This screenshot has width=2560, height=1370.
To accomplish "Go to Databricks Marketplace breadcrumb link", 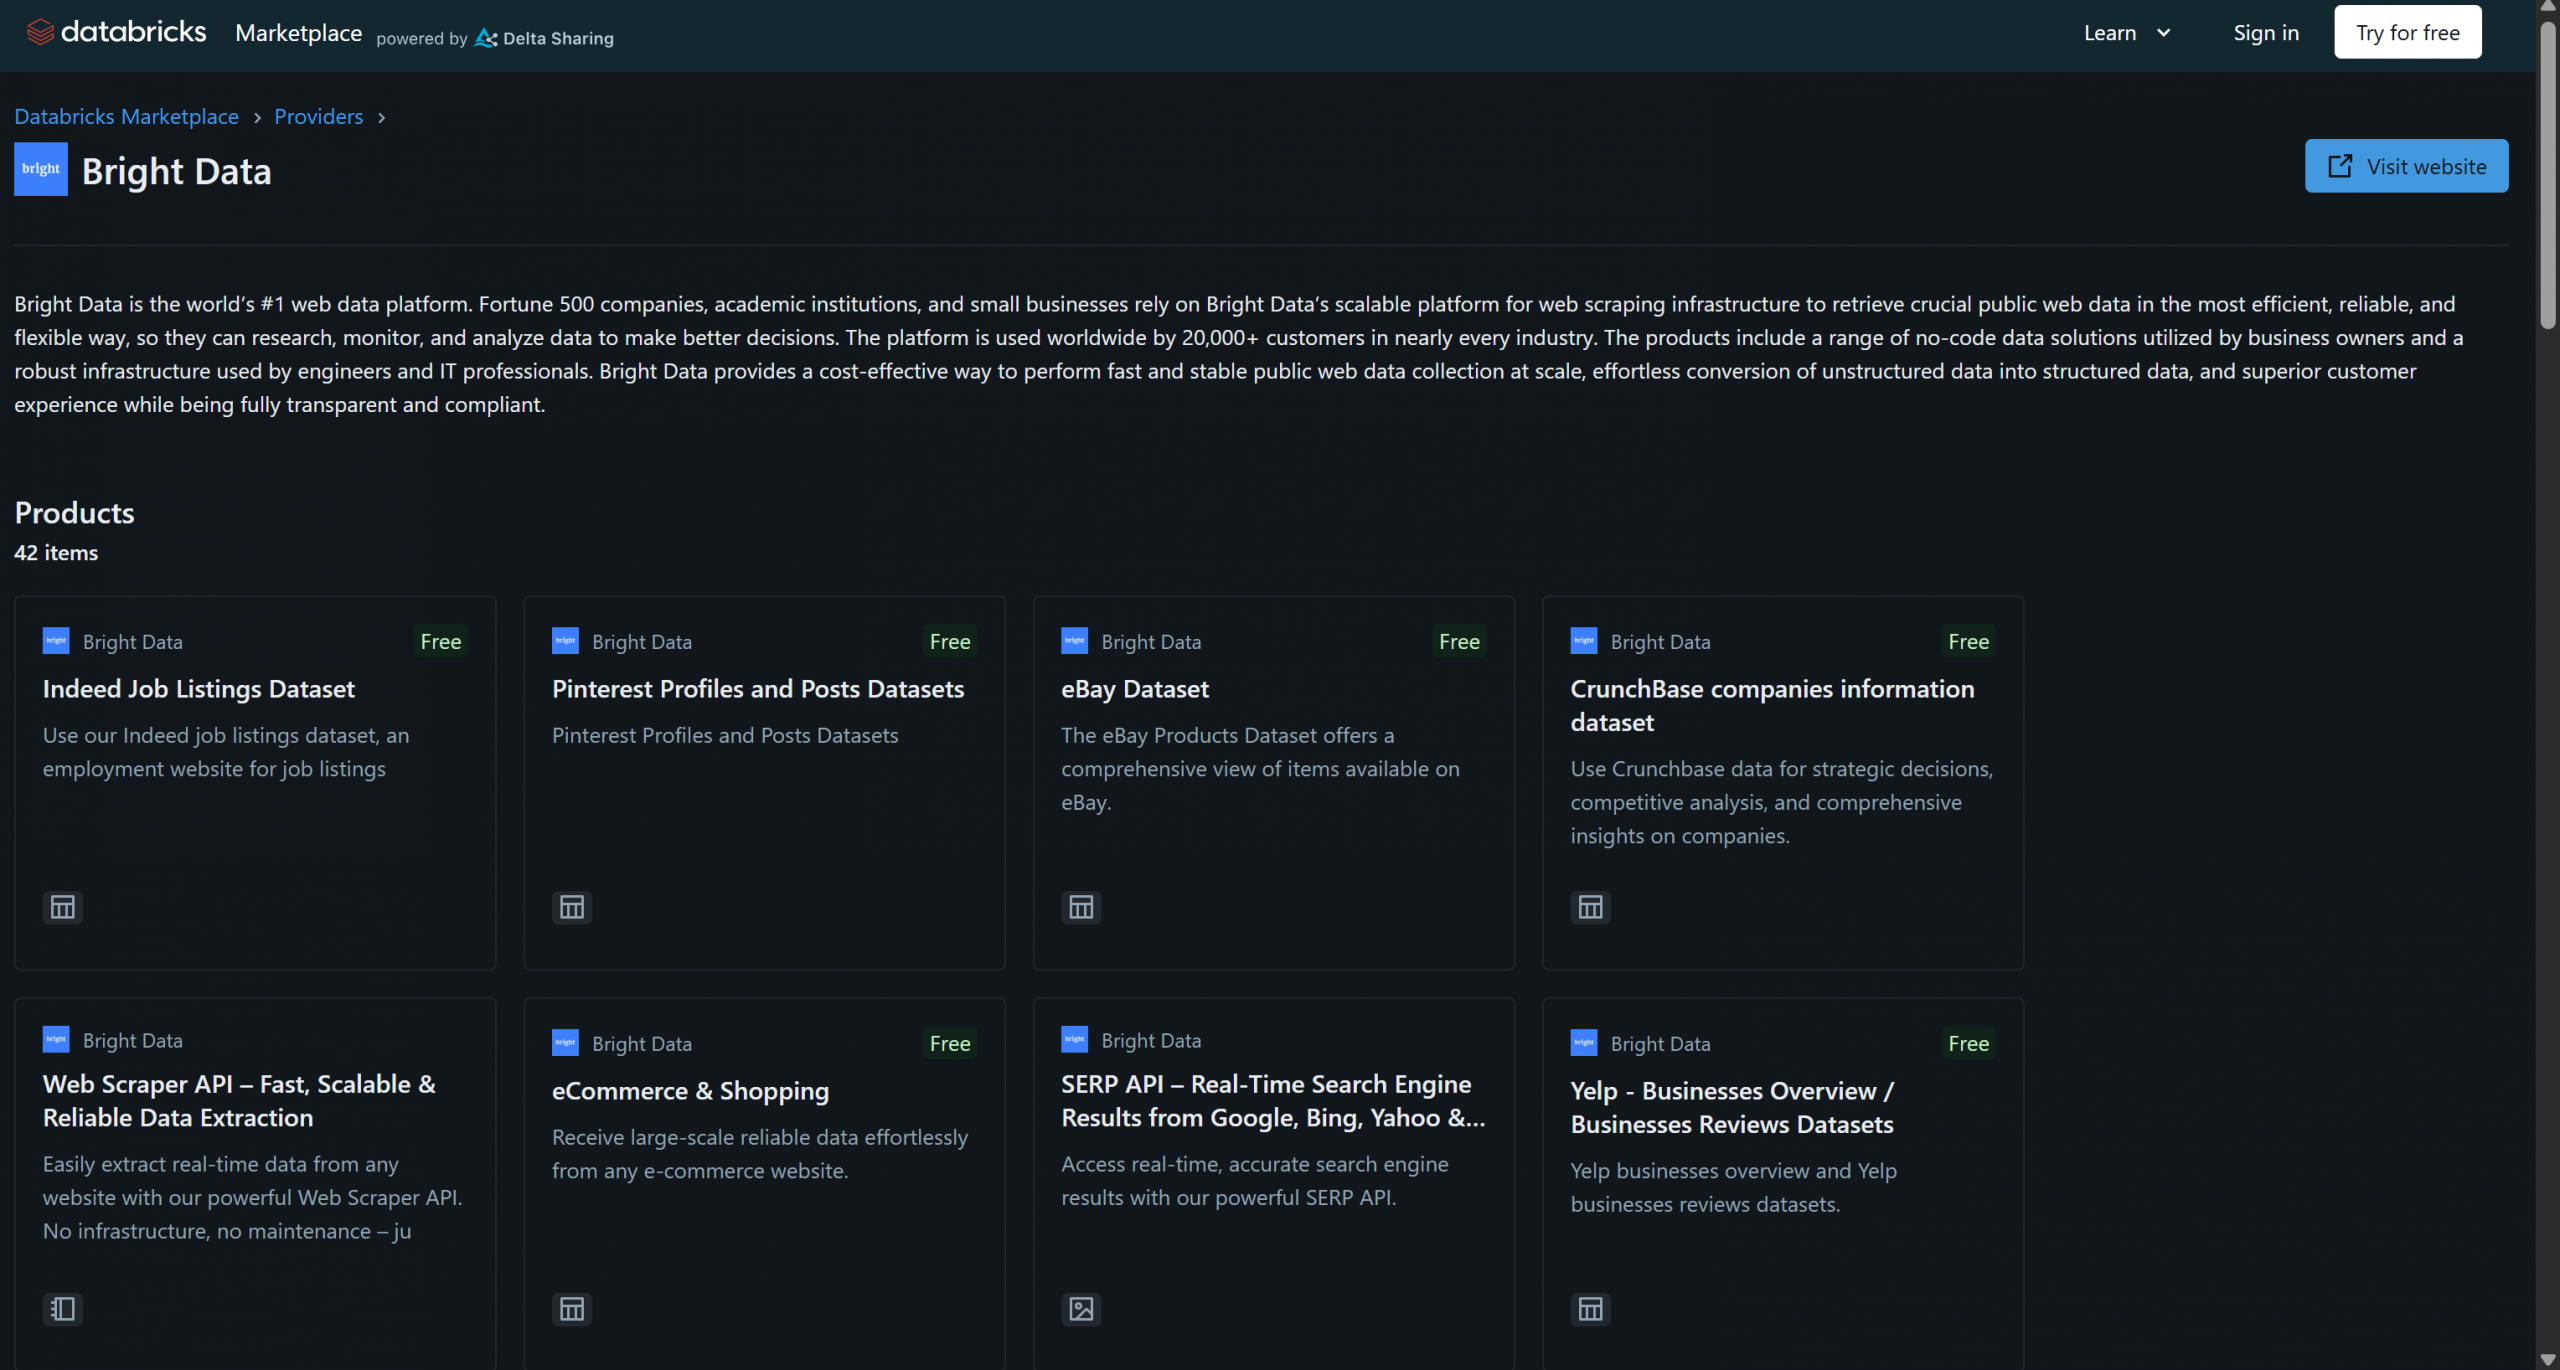I will tap(126, 117).
